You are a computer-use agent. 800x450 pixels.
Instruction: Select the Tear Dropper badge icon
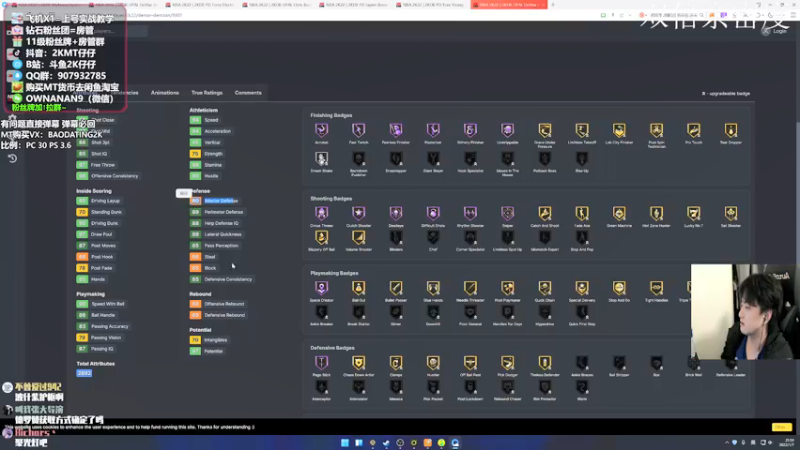(x=731, y=130)
